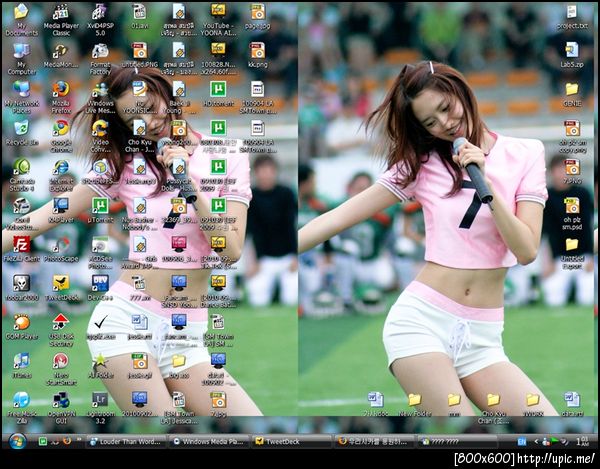Click the system clock in taskbar

[x=583, y=441]
